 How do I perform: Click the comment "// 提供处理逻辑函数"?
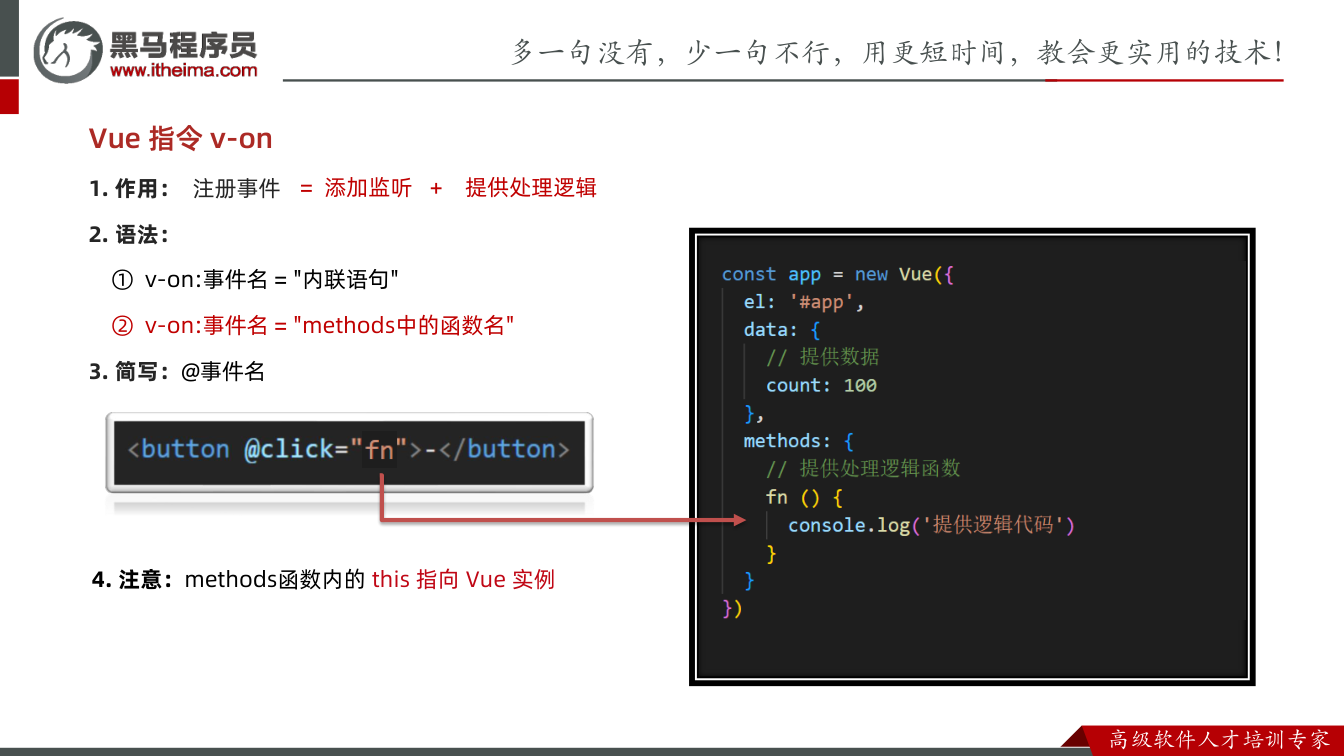(x=863, y=468)
